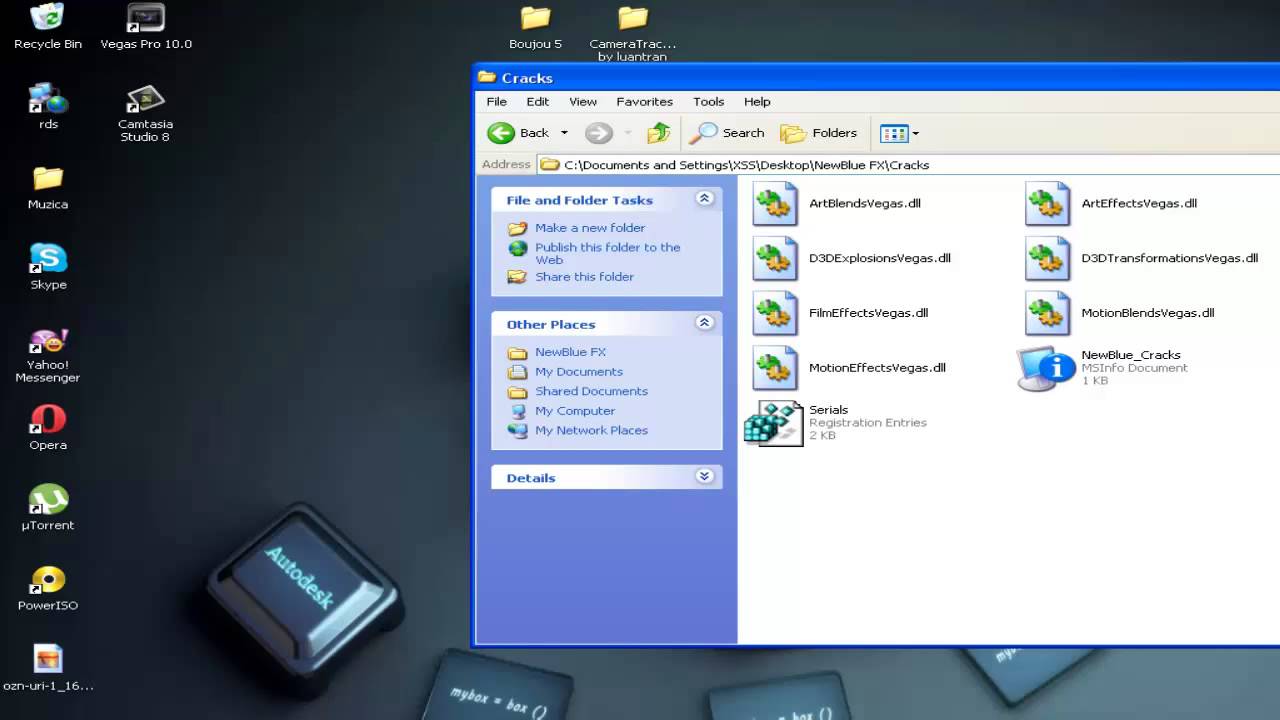Open the Back history dropdown arrow
The image size is (1280, 720).
tap(564, 133)
